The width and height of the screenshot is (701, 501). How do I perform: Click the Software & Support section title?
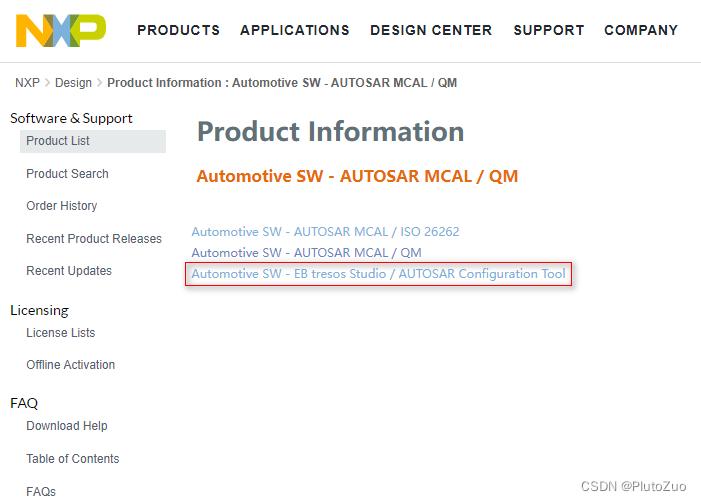click(71, 118)
